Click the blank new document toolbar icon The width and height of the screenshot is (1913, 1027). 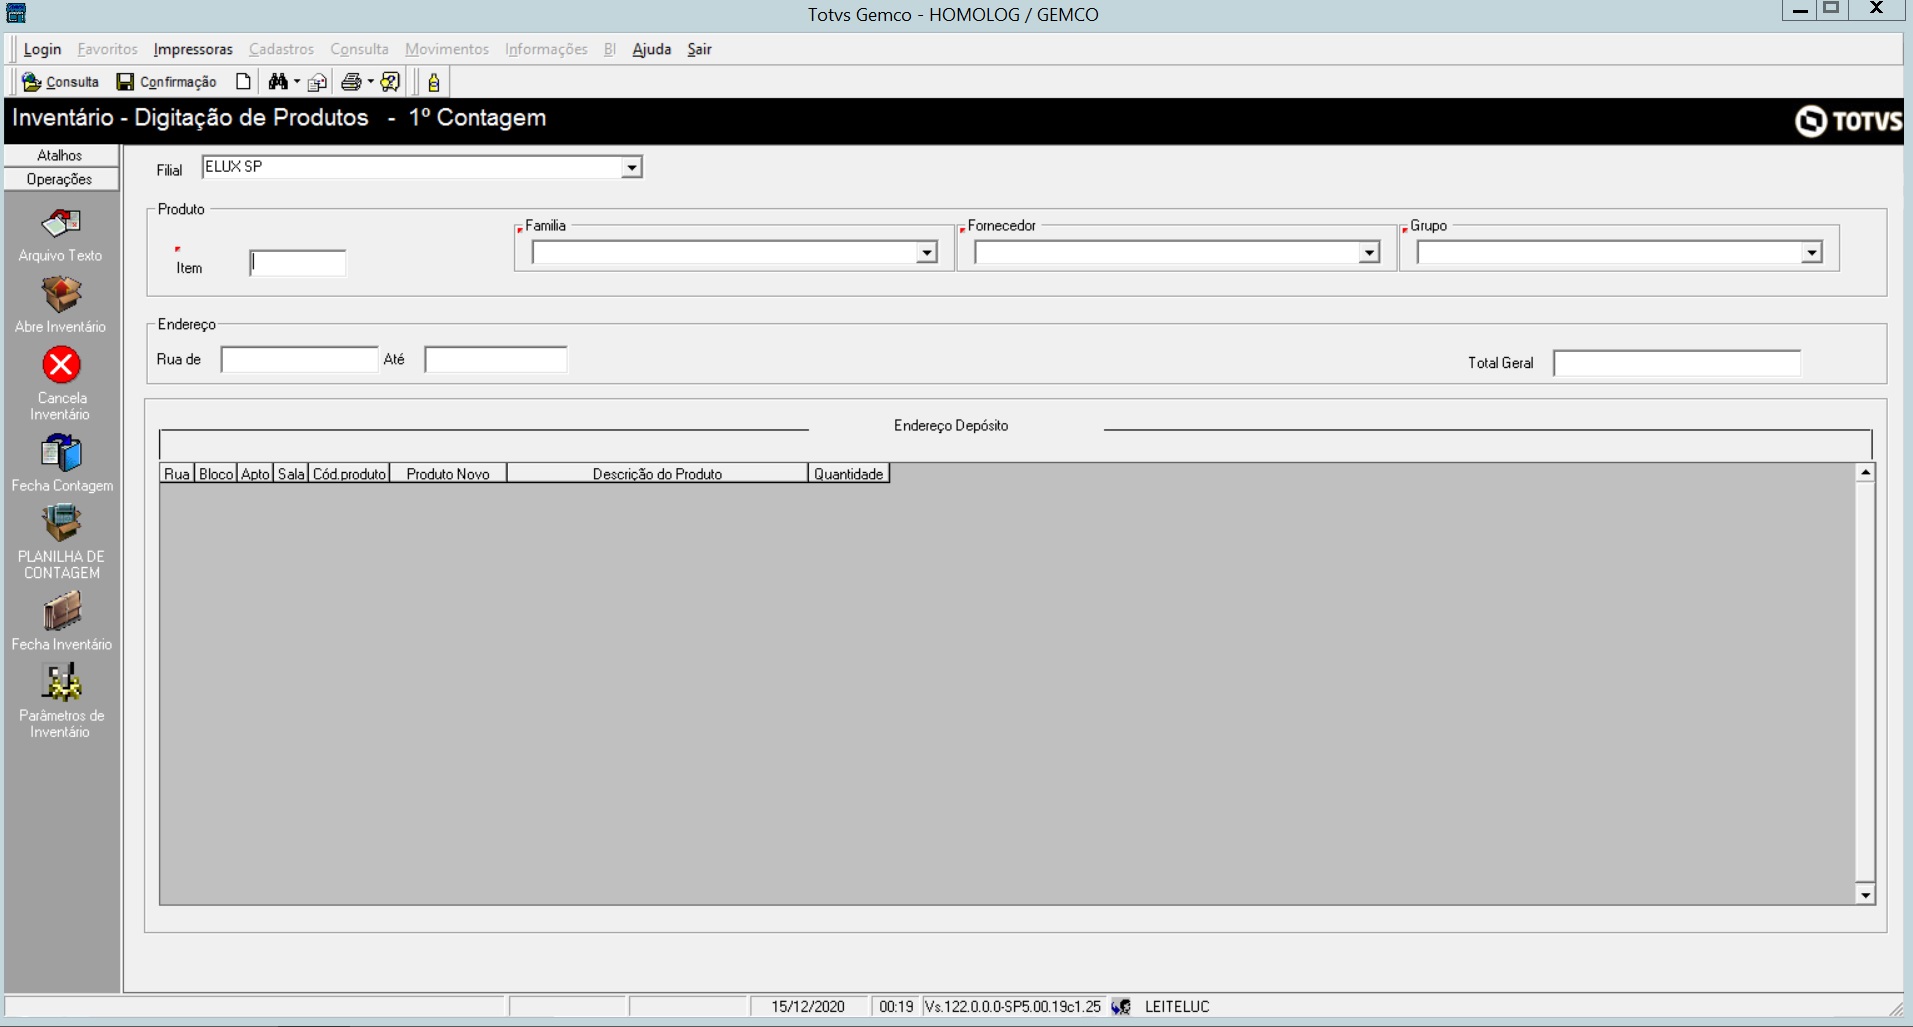(243, 82)
